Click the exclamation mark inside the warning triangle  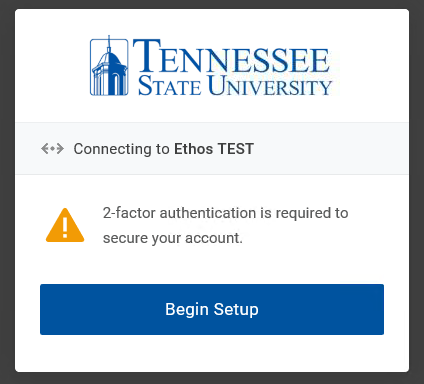[x=65, y=227]
